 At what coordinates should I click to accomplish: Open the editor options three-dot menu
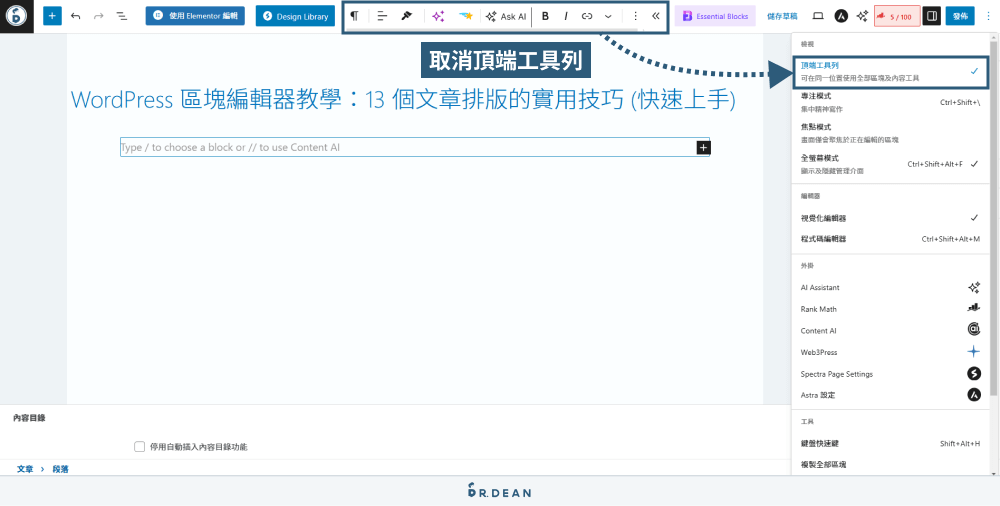[988, 17]
